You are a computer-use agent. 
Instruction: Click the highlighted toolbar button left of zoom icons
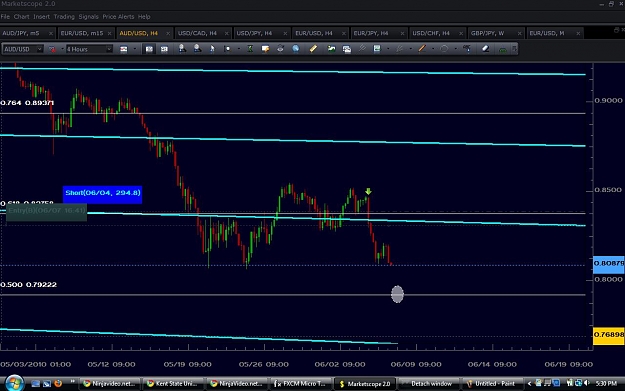tap(149, 49)
